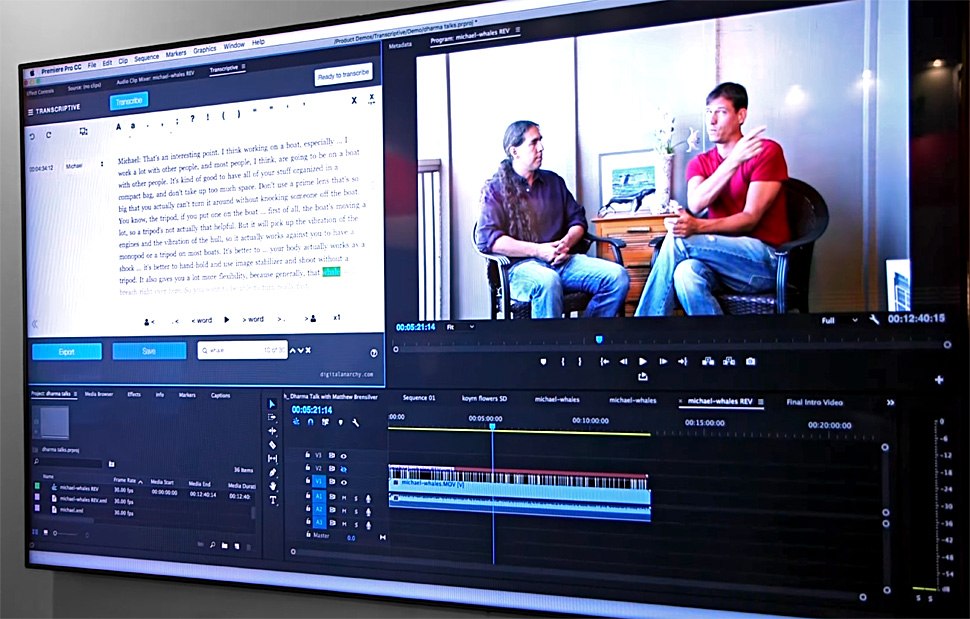Open the Markers menu
970x619 pixels.
[176, 54]
